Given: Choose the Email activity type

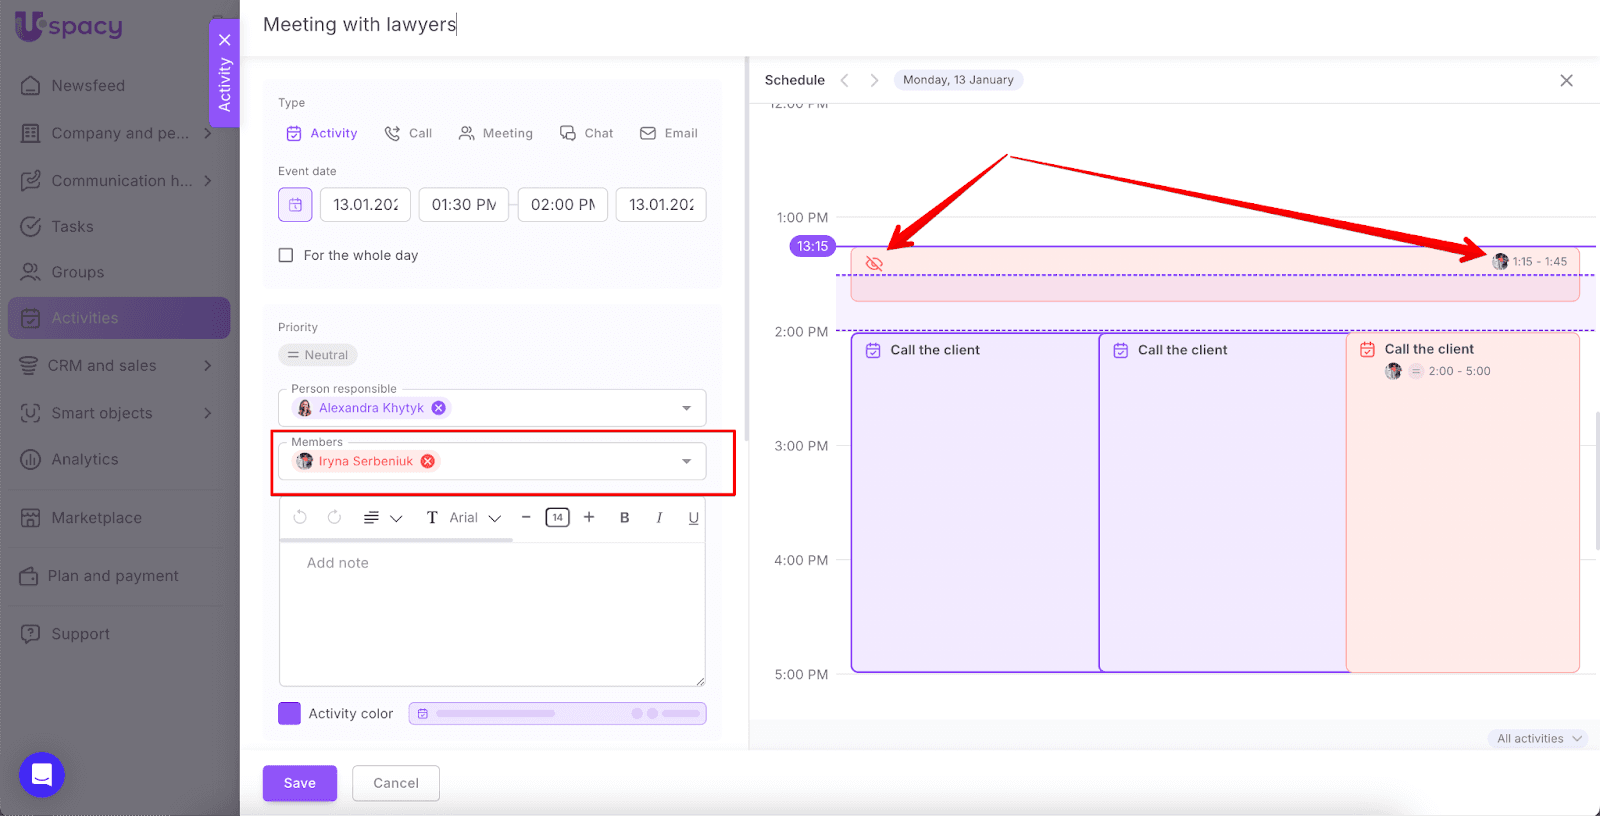Looking at the screenshot, I should click(x=669, y=133).
